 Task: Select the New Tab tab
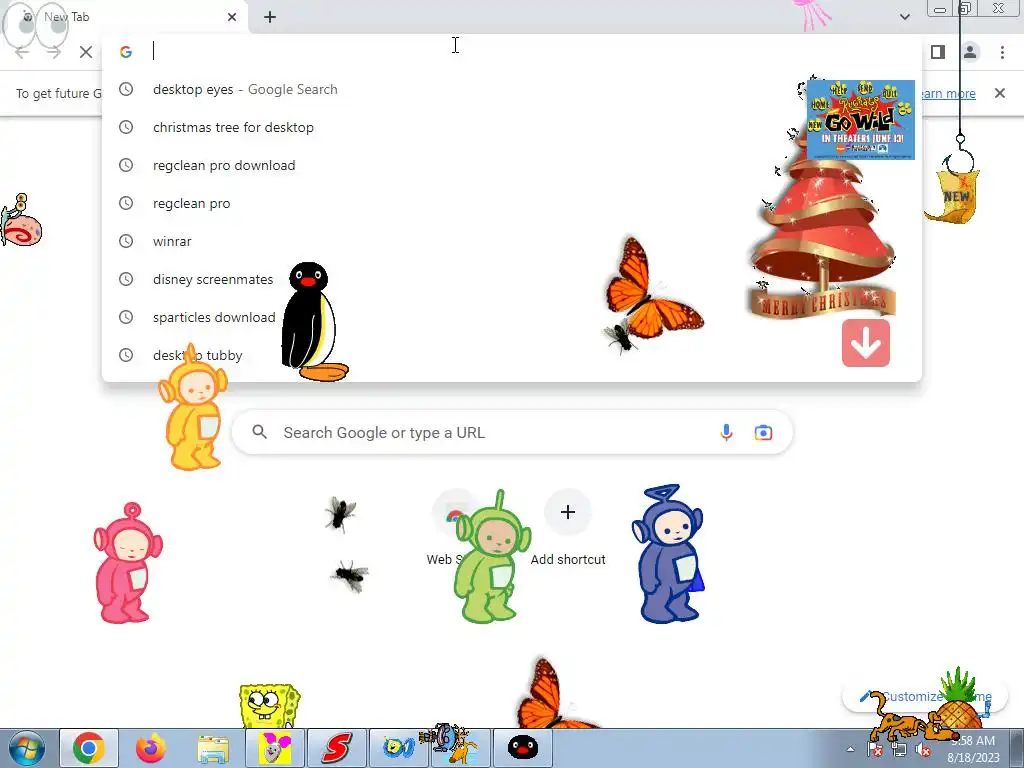tap(124, 17)
